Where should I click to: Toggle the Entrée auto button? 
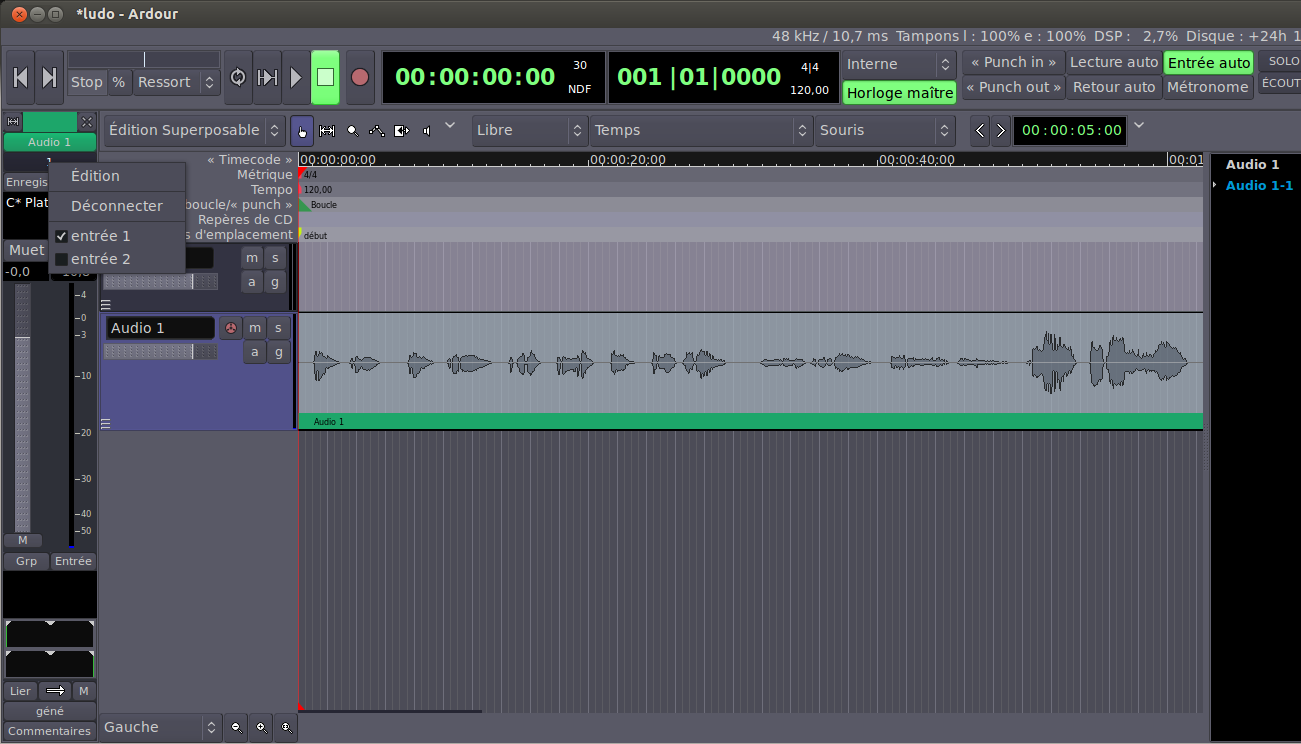(1209, 63)
